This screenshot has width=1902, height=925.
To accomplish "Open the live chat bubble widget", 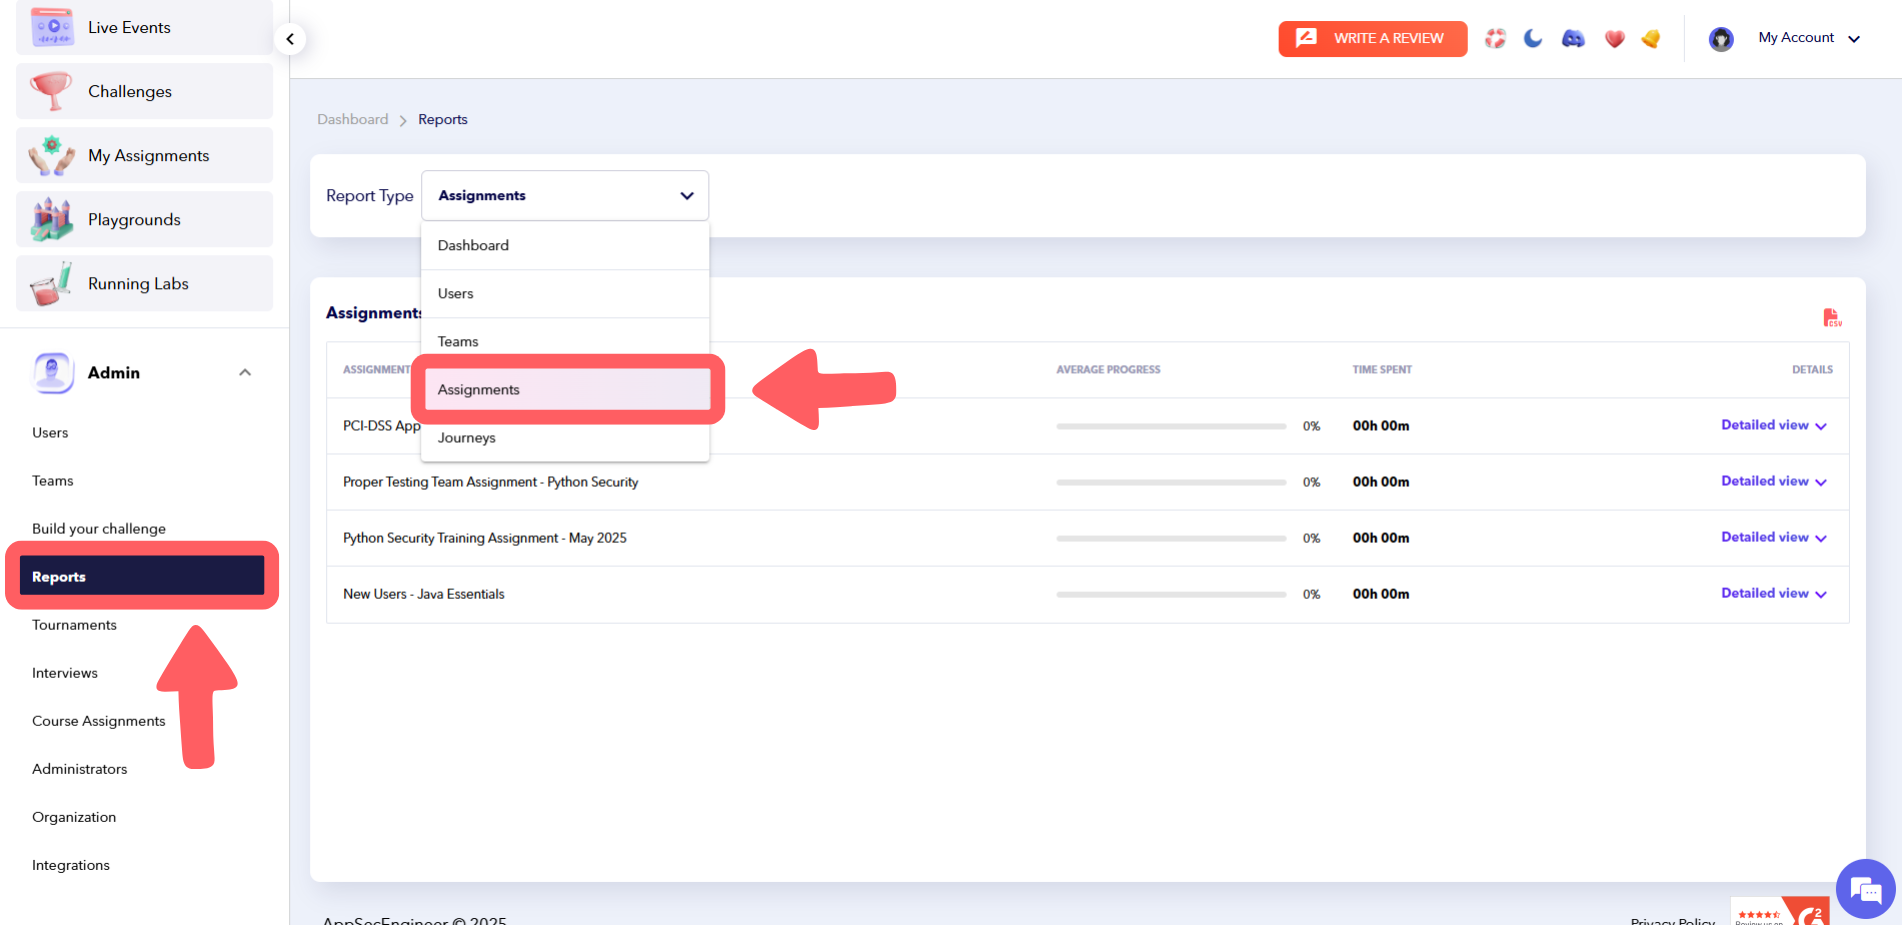I will 1865,889.
